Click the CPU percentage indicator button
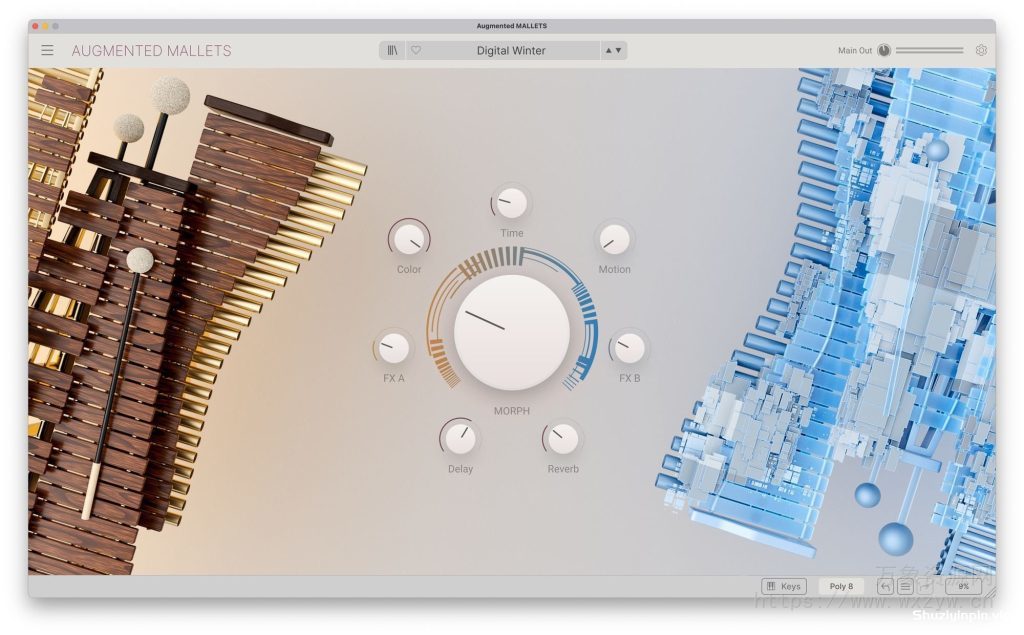The width and height of the screenshot is (1024, 635). coord(962,586)
